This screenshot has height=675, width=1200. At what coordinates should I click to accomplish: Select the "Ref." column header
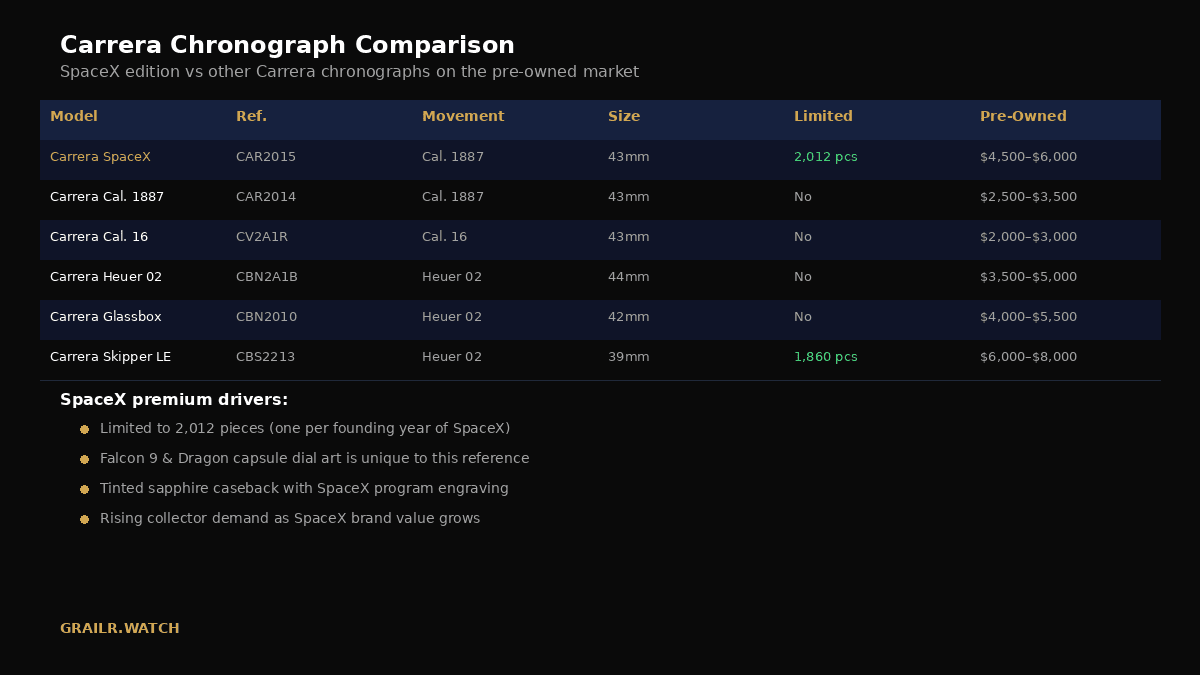coord(251,116)
